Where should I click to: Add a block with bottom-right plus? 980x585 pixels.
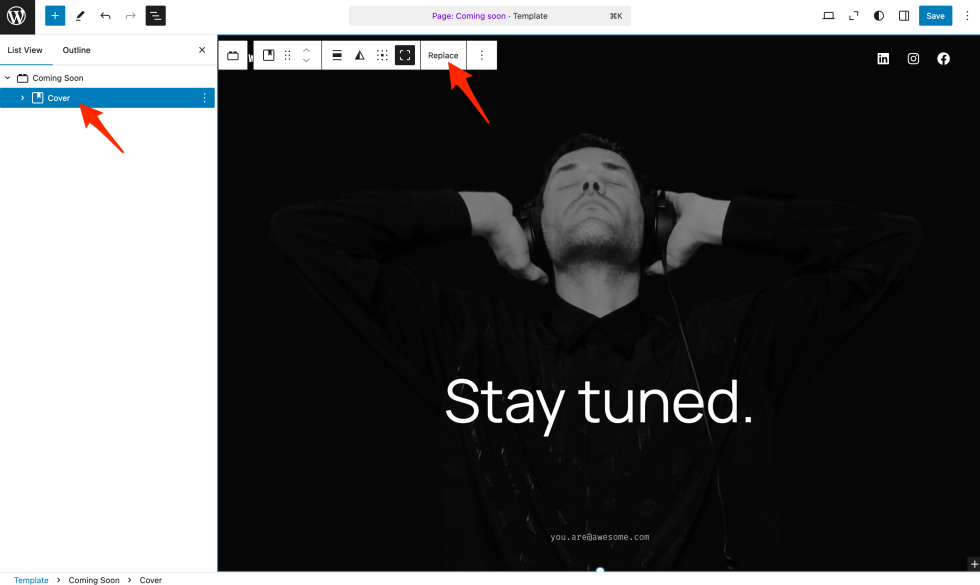pos(974,564)
